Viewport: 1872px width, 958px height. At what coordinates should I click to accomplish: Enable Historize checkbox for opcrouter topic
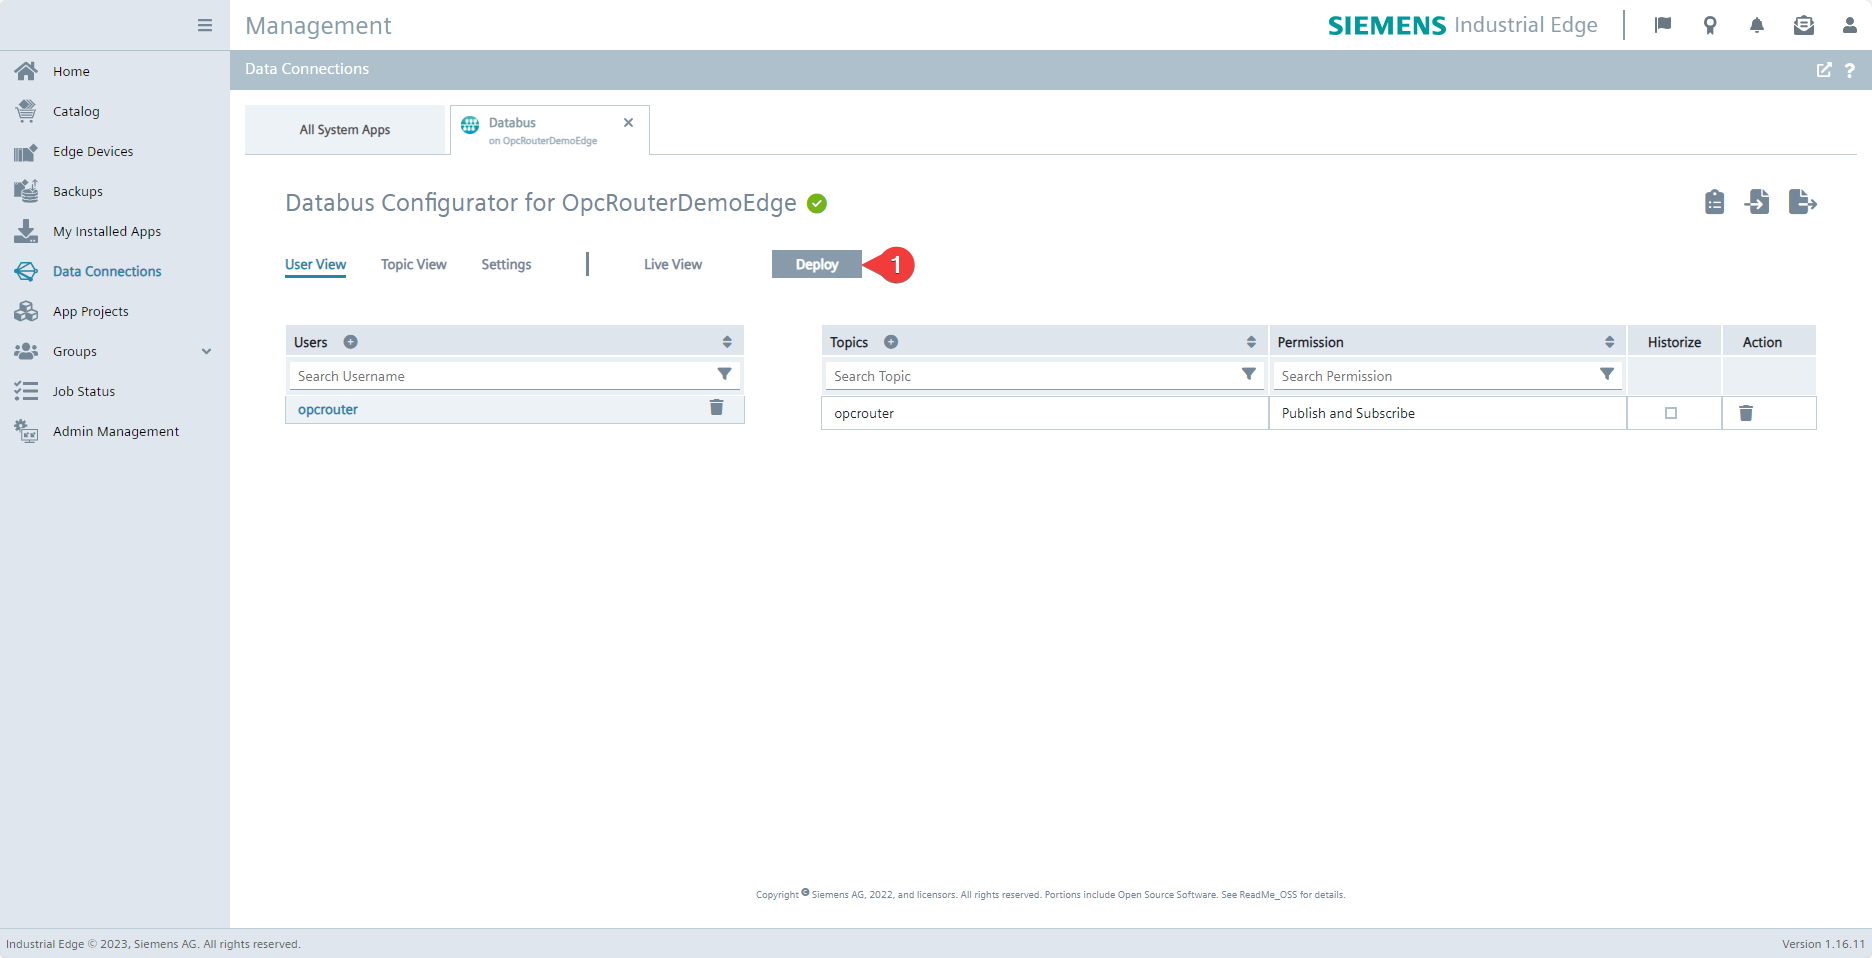click(1671, 413)
